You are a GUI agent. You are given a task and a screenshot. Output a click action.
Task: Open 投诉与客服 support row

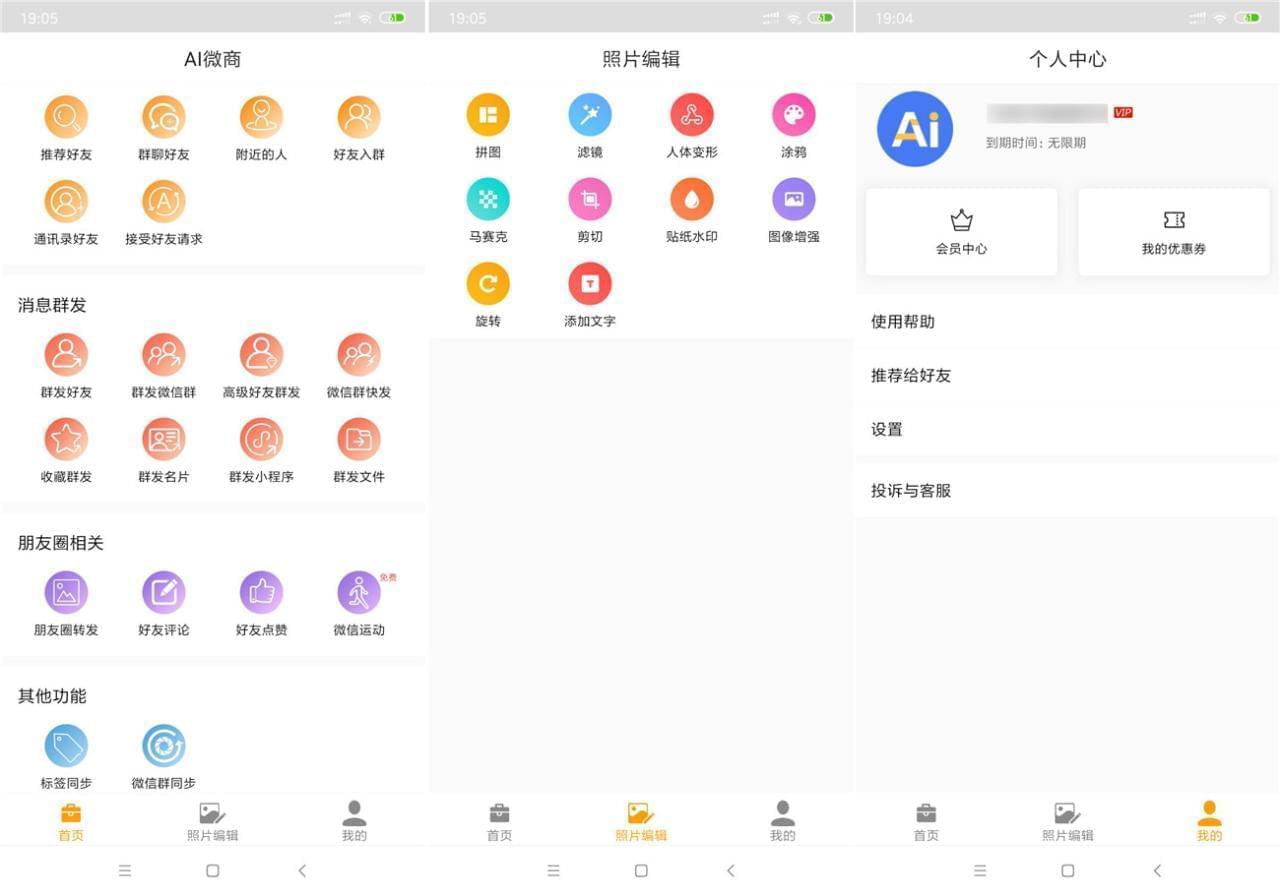(x=1067, y=491)
